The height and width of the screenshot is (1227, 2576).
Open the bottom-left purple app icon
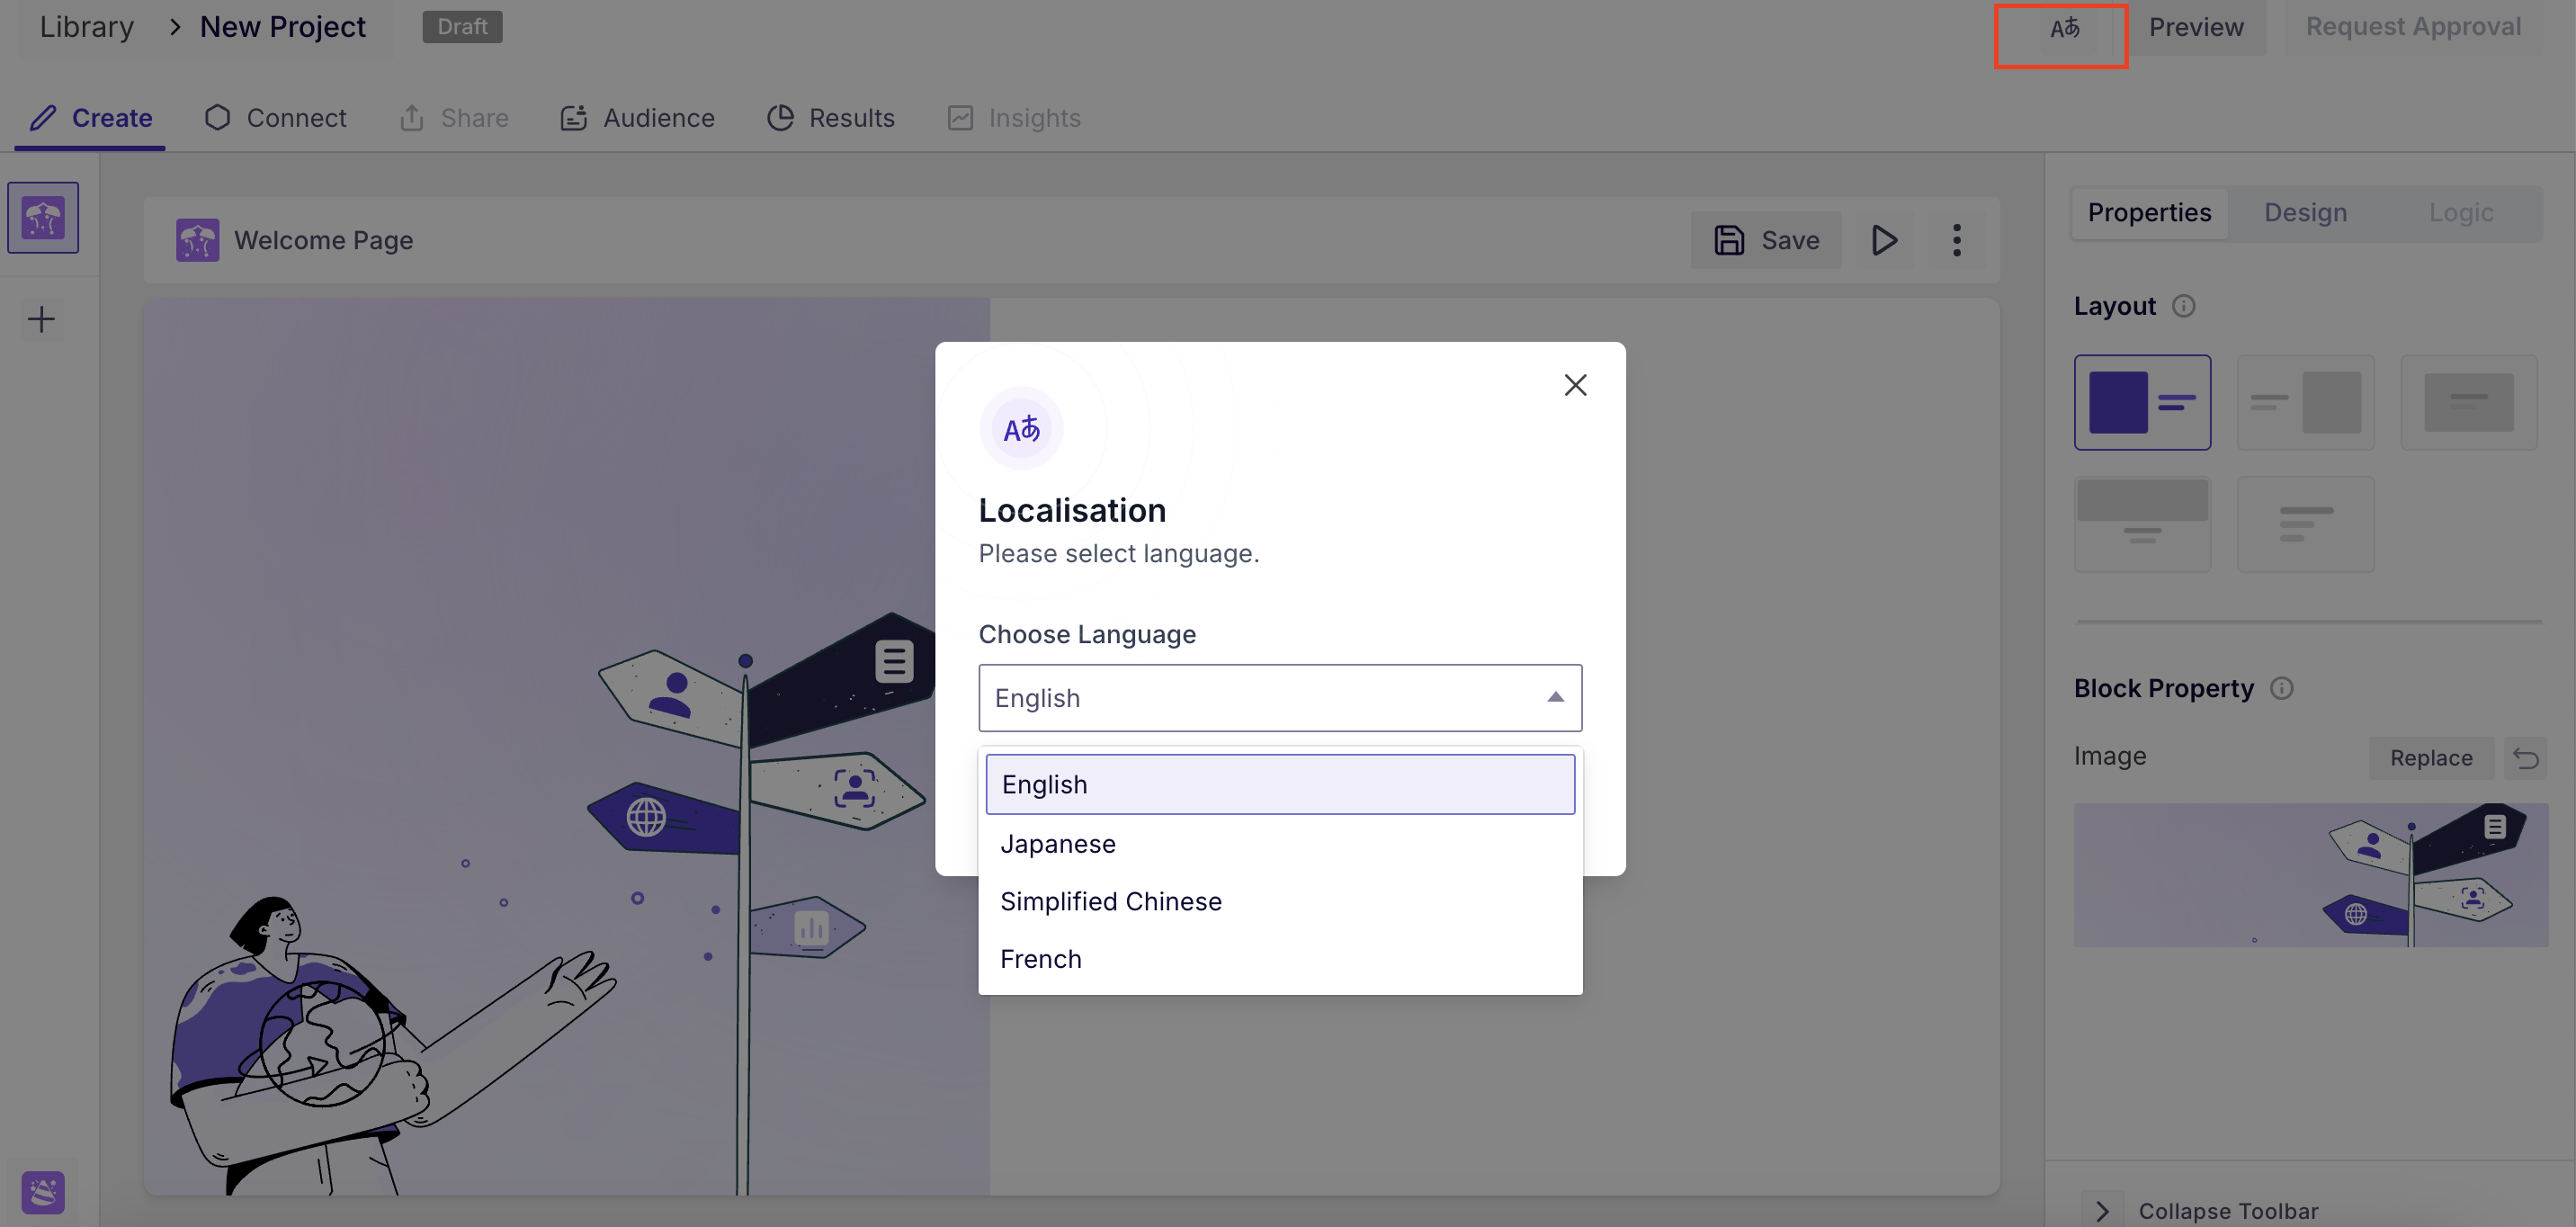(x=43, y=1192)
